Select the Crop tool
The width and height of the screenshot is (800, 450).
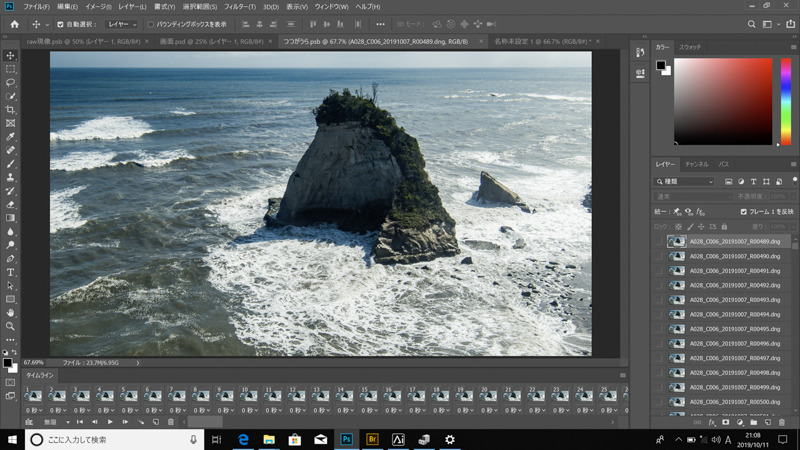tap(11, 109)
